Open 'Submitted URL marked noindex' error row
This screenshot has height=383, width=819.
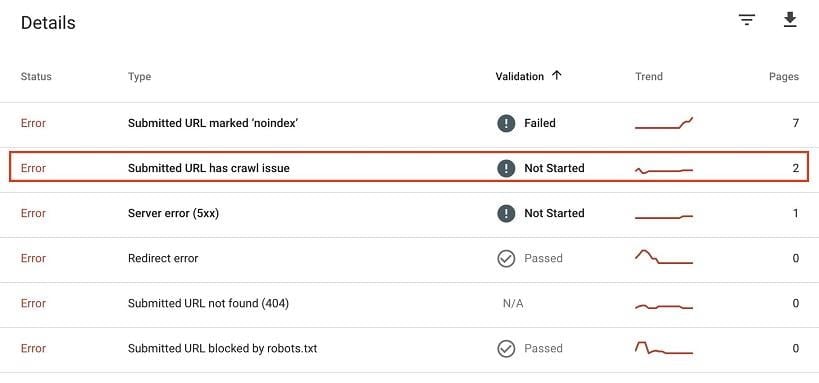click(x=410, y=124)
